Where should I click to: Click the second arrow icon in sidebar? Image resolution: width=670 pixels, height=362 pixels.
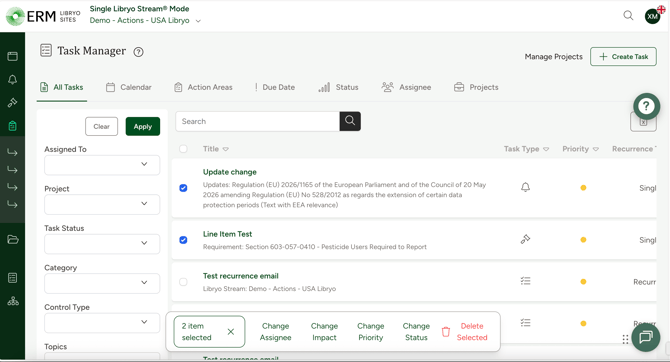12,170
